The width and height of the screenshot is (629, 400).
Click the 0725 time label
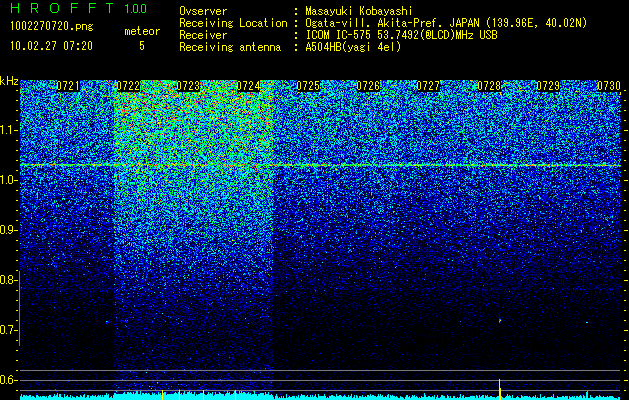point(308,86)
